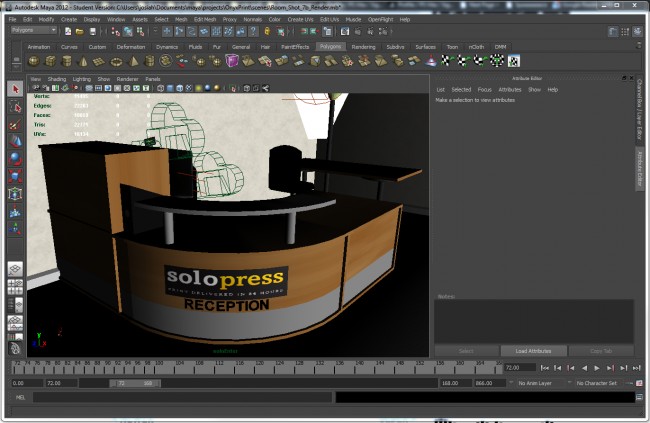The height and width of the screenshot is (423, 650).
Task: Toggle shadows with the gold sphere button
Action: pos(217,88)
